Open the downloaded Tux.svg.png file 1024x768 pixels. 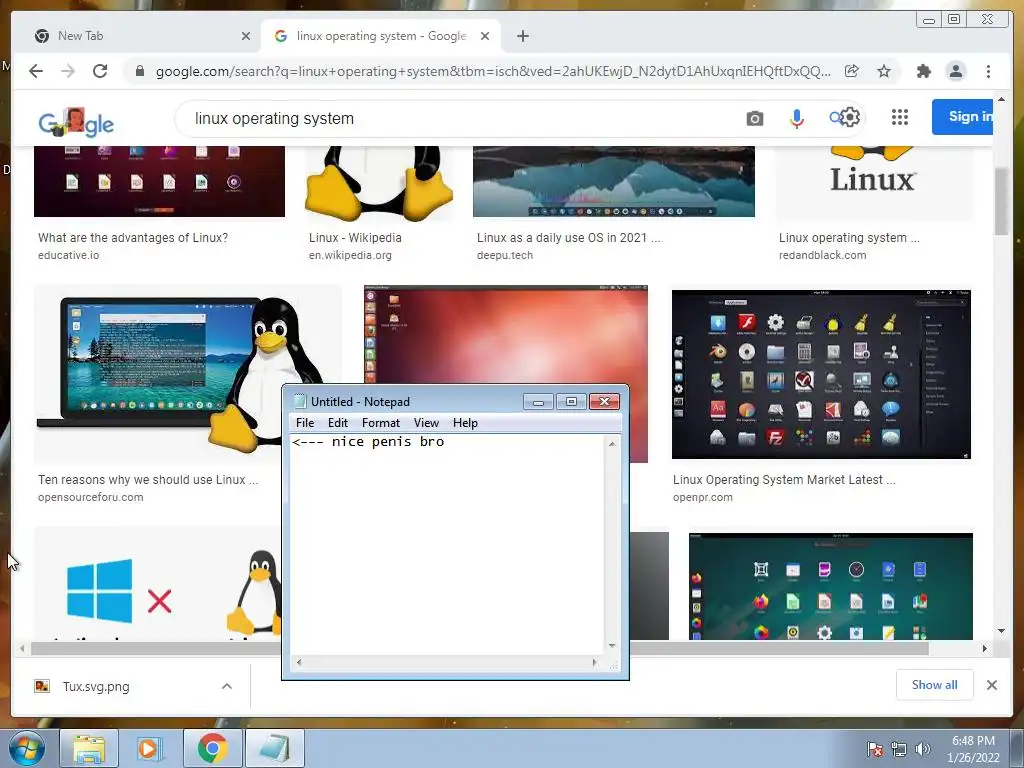coord(95,686)
